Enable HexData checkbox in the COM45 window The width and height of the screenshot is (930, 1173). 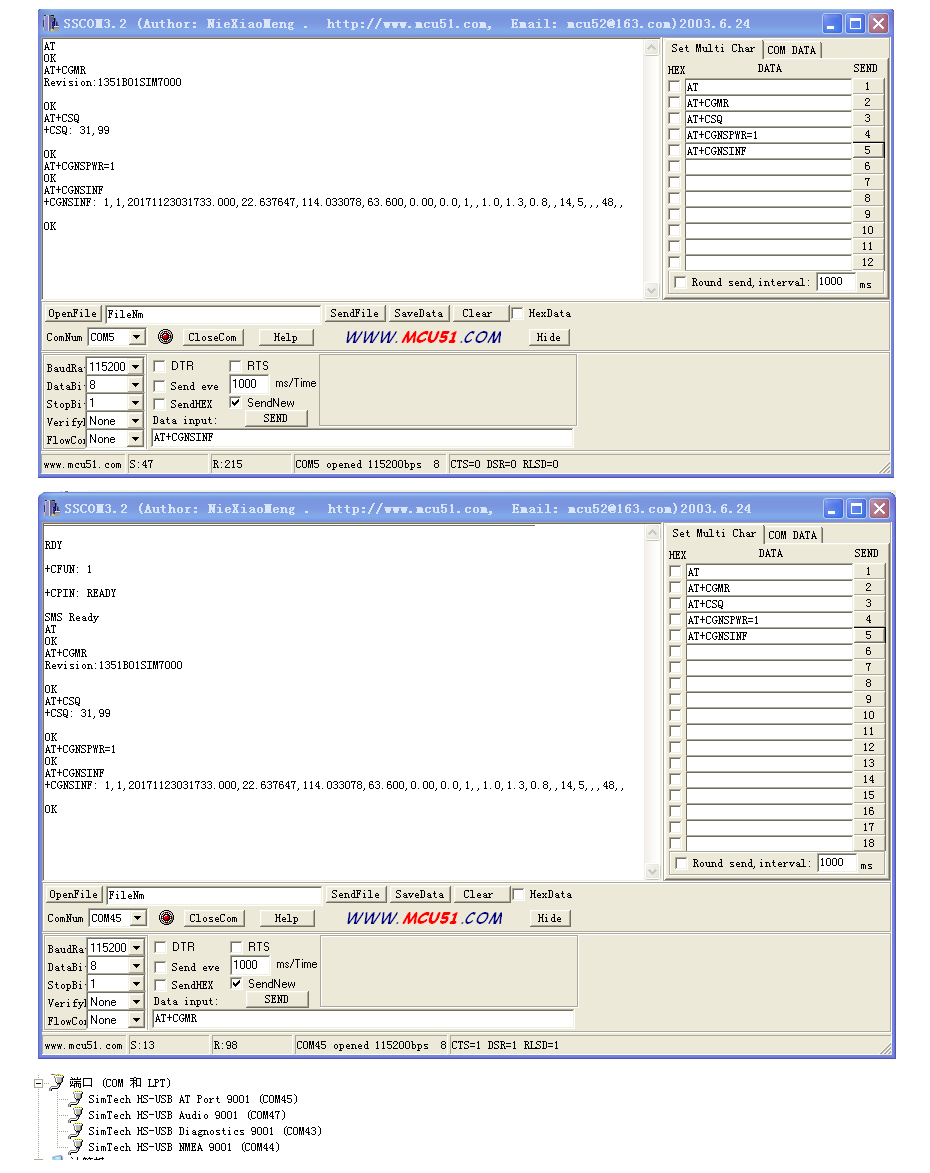pyautogui.click(x=518, y=894)
